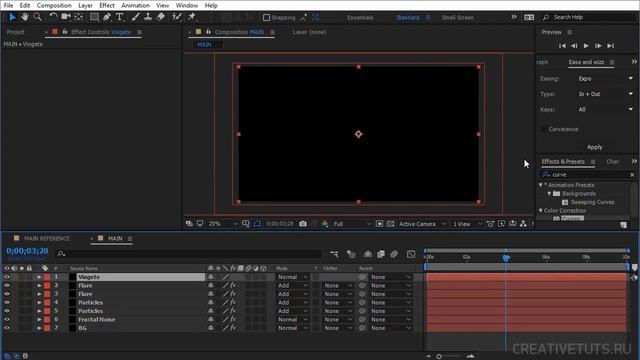This screenshot has height=360, width=640.
Task: Open the File menu
Action: pos(8,5)
